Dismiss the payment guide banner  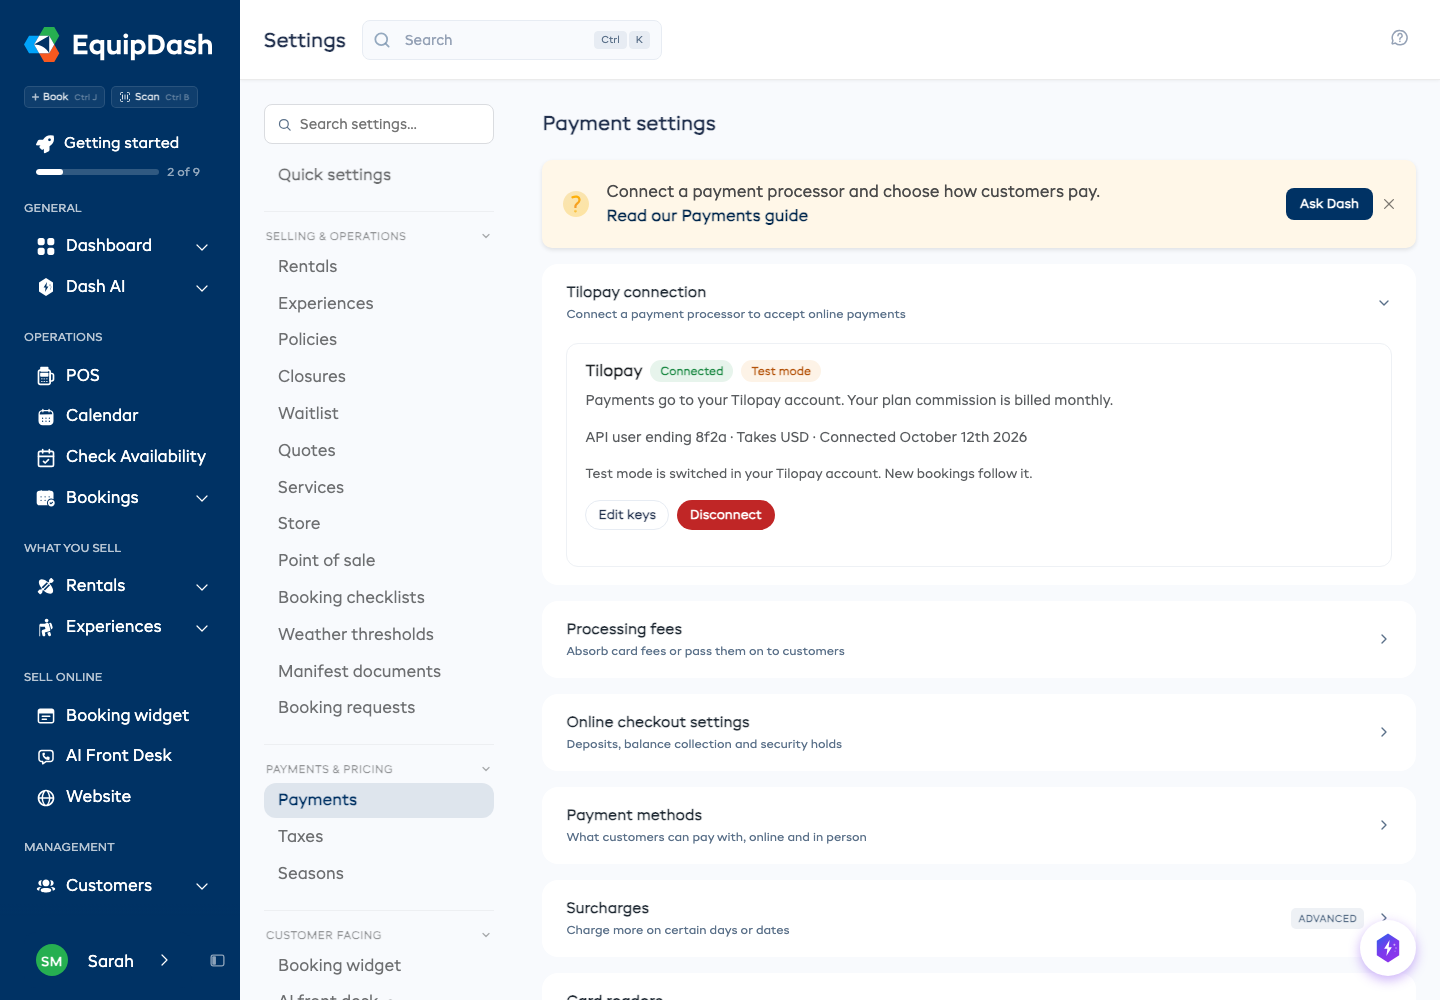tap(1389, 204)
